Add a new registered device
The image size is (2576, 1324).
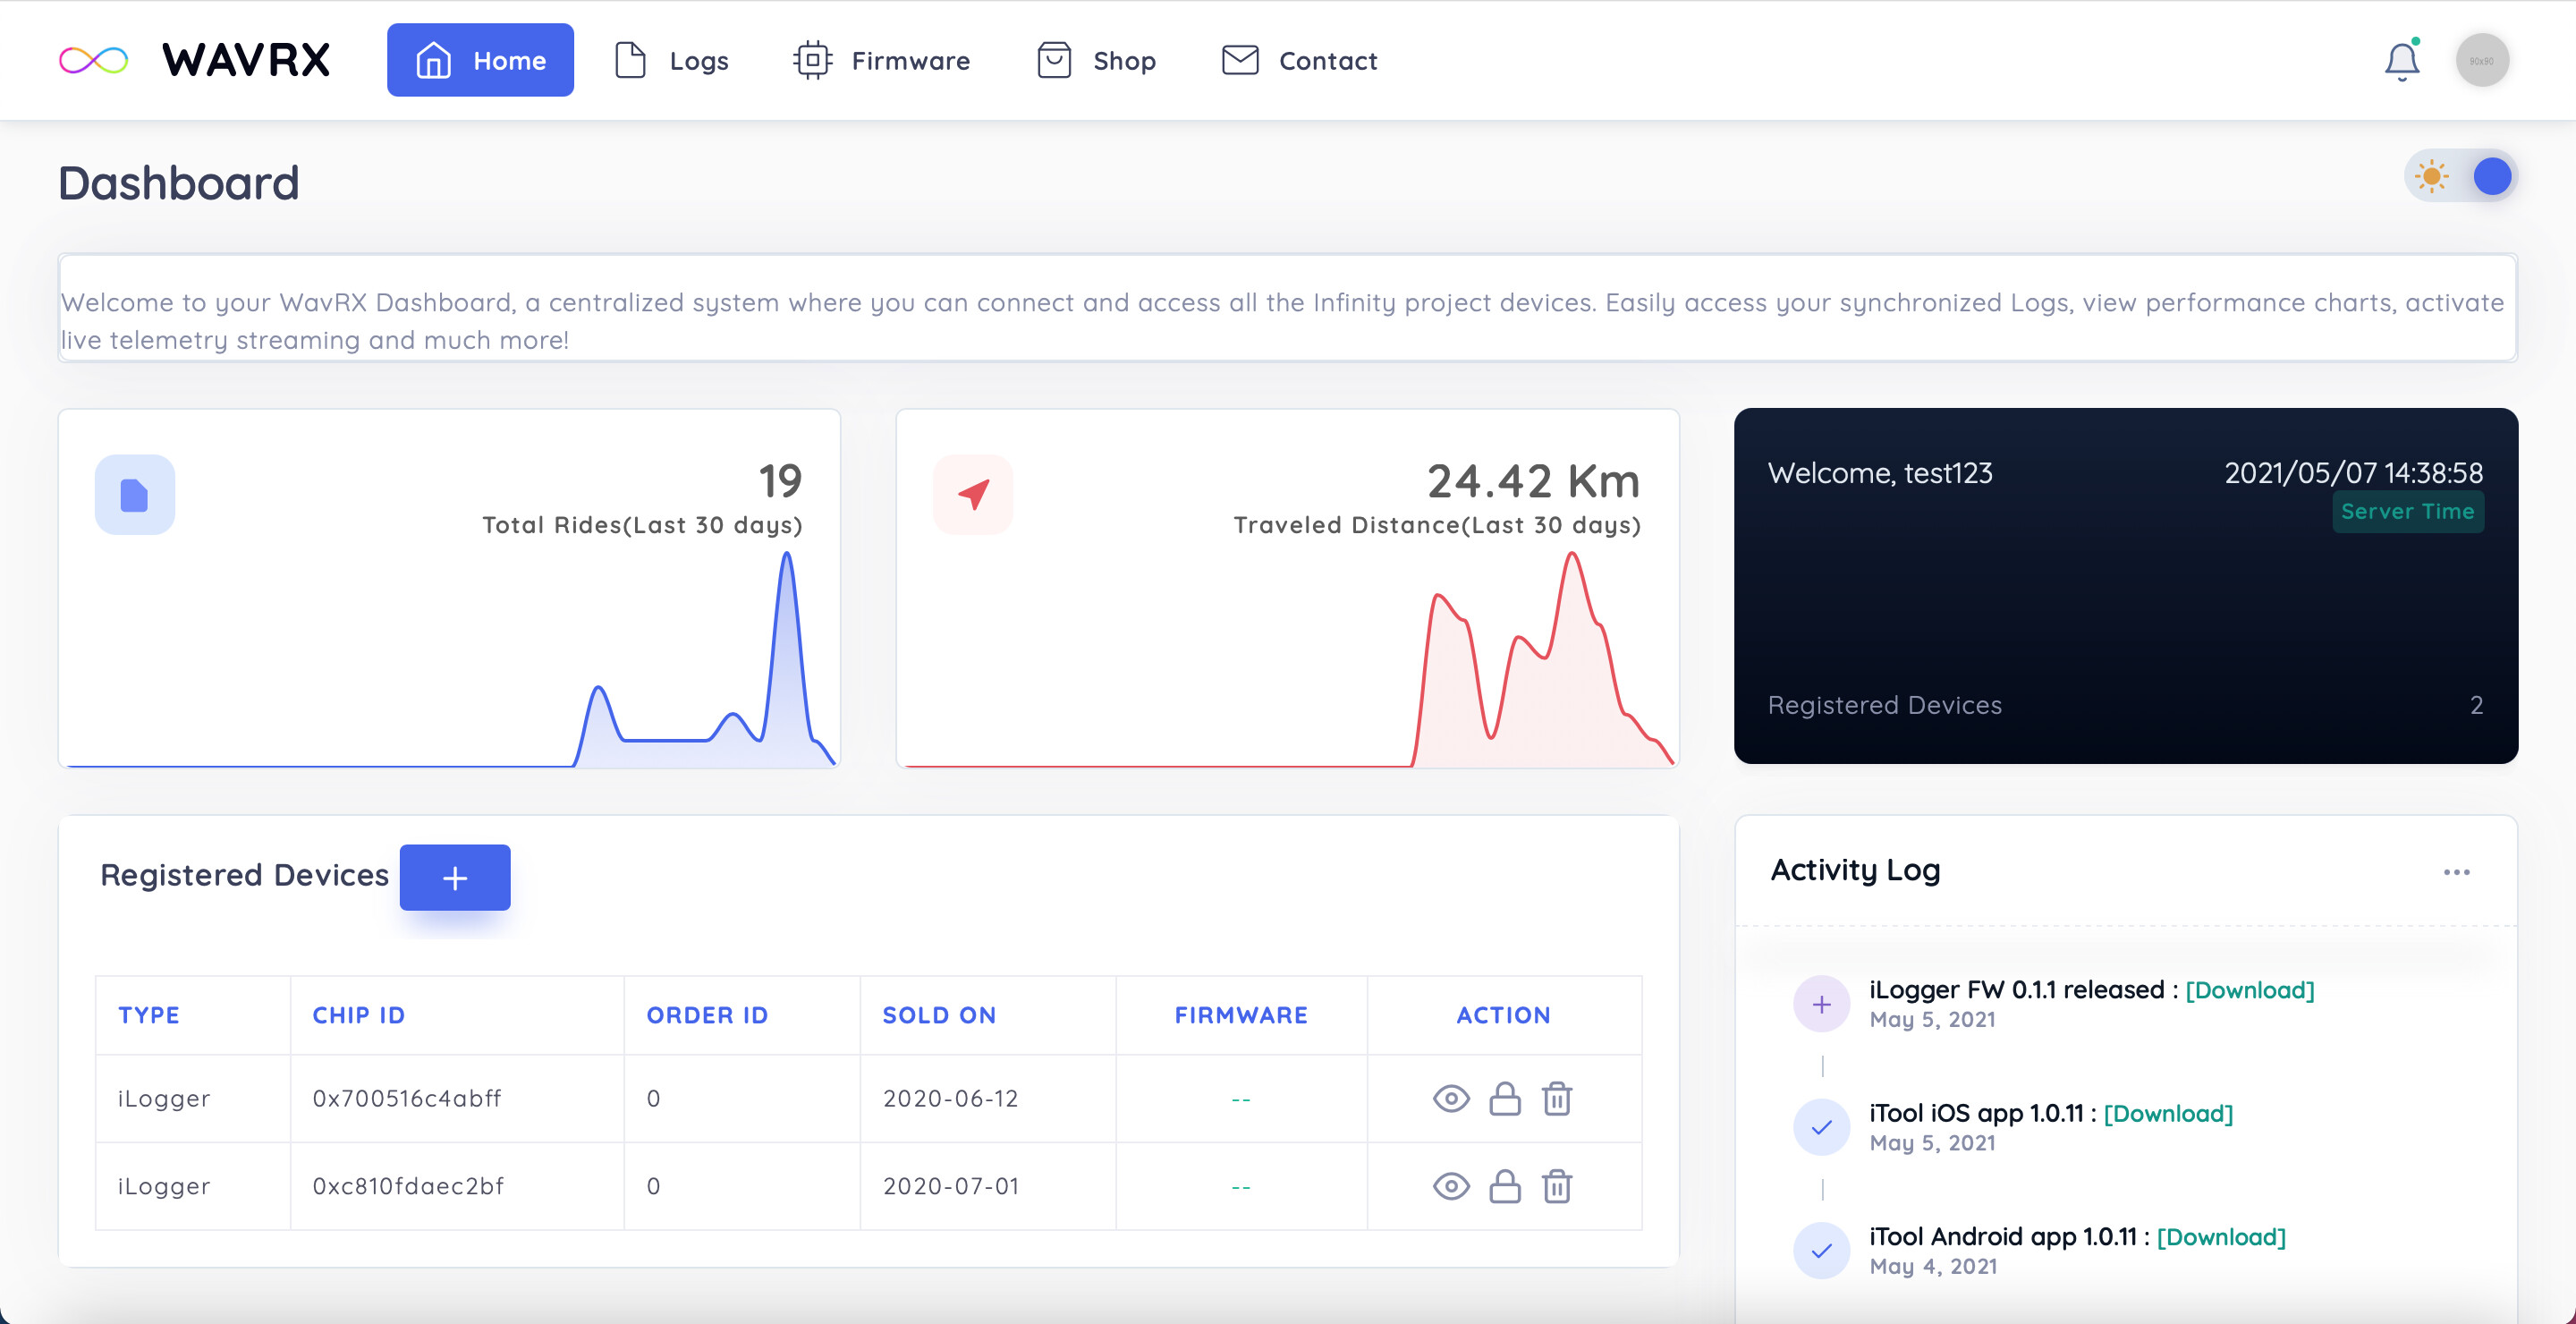click(455, 877)
